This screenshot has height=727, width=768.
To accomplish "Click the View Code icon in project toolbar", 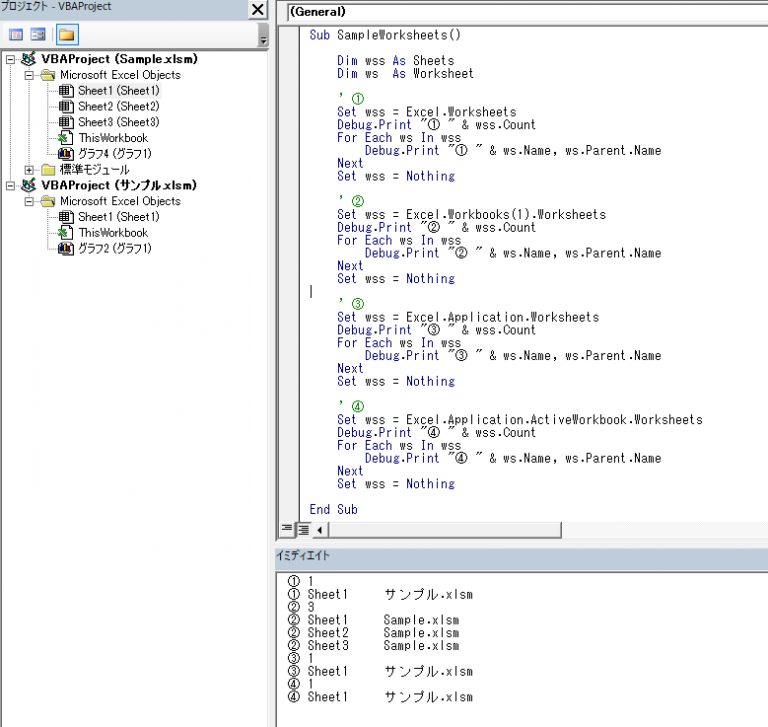I will tap(16, 35).
